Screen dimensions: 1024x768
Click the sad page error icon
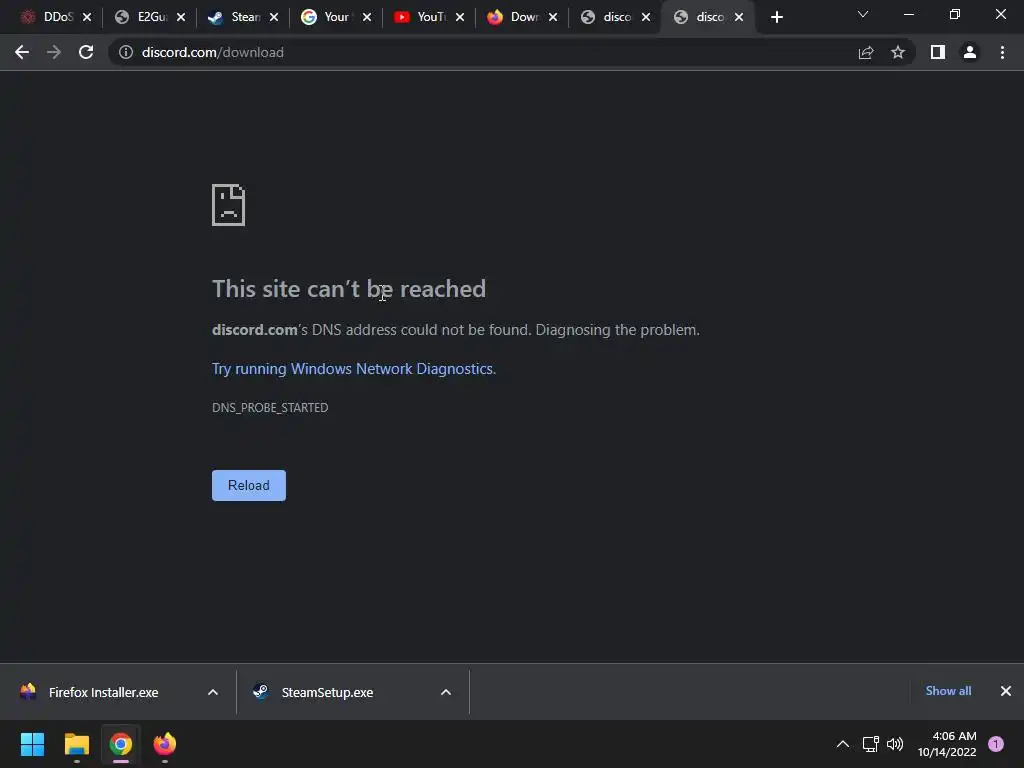click(x=229, y=205)
